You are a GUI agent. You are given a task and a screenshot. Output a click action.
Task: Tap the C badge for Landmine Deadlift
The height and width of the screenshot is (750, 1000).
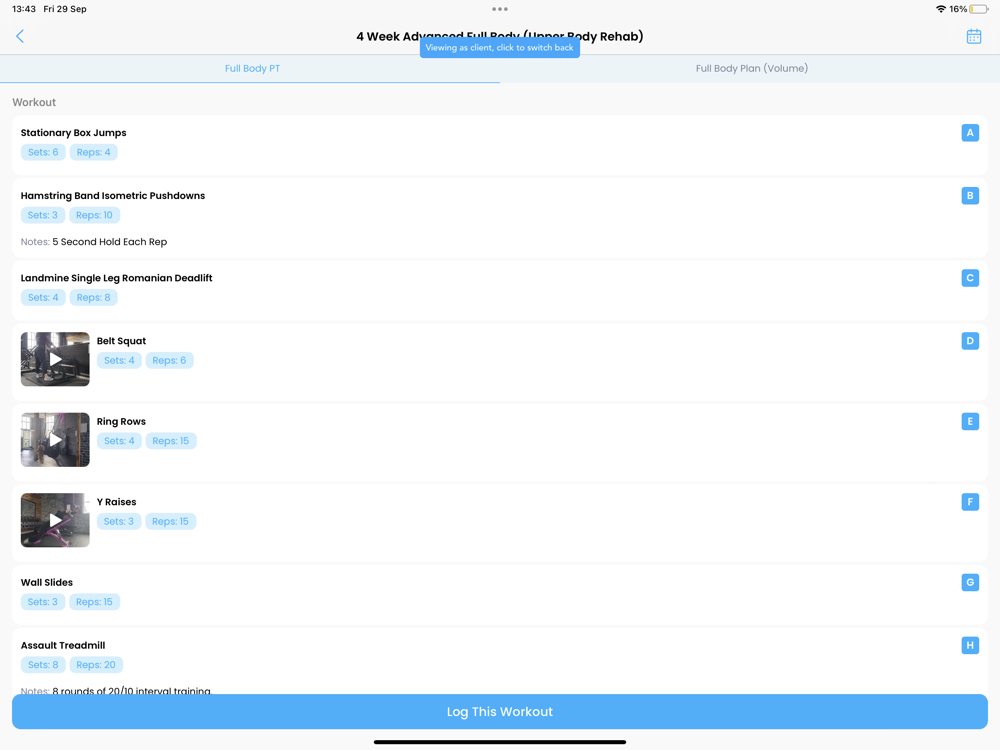(969, 278)
